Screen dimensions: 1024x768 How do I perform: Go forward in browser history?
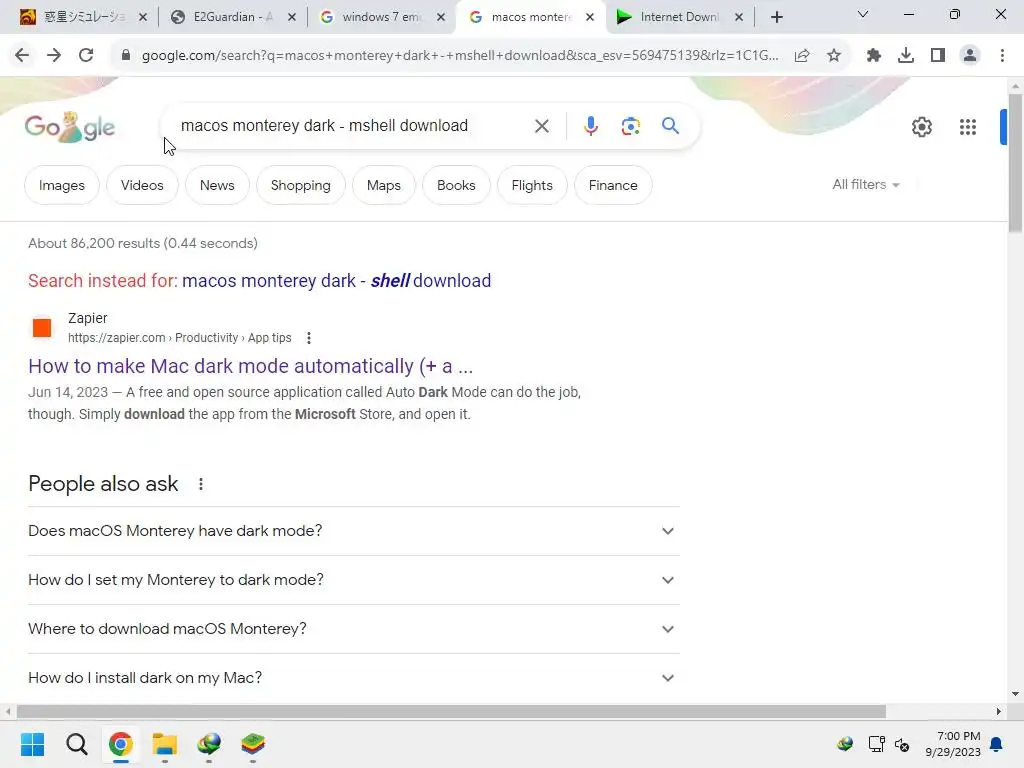click(54, 56)
